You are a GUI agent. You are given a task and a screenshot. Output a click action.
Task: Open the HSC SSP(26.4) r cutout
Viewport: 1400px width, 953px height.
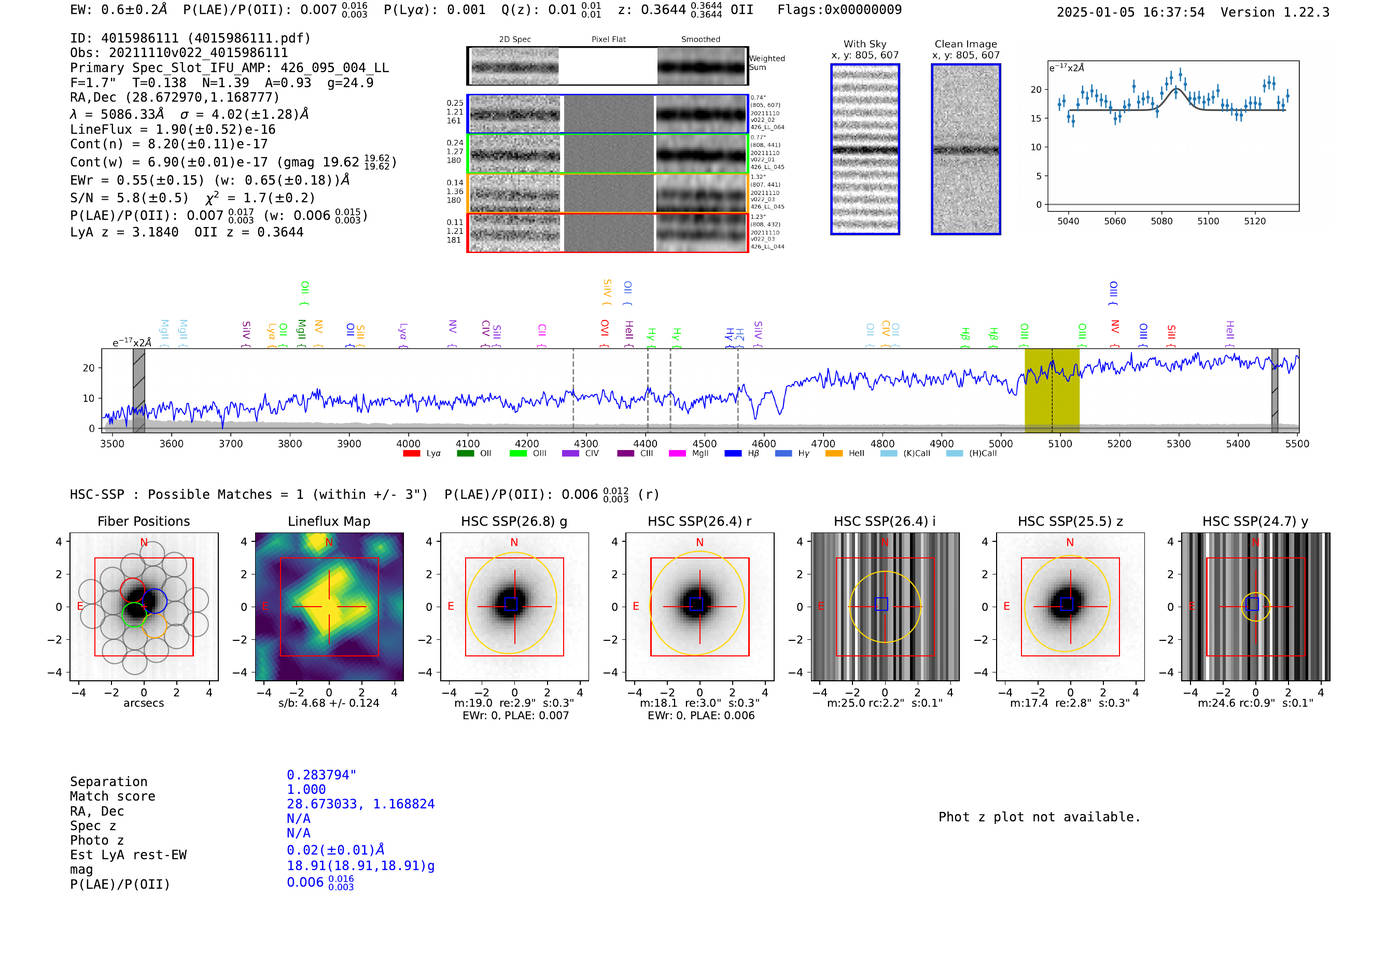click(x=699, y=607)
